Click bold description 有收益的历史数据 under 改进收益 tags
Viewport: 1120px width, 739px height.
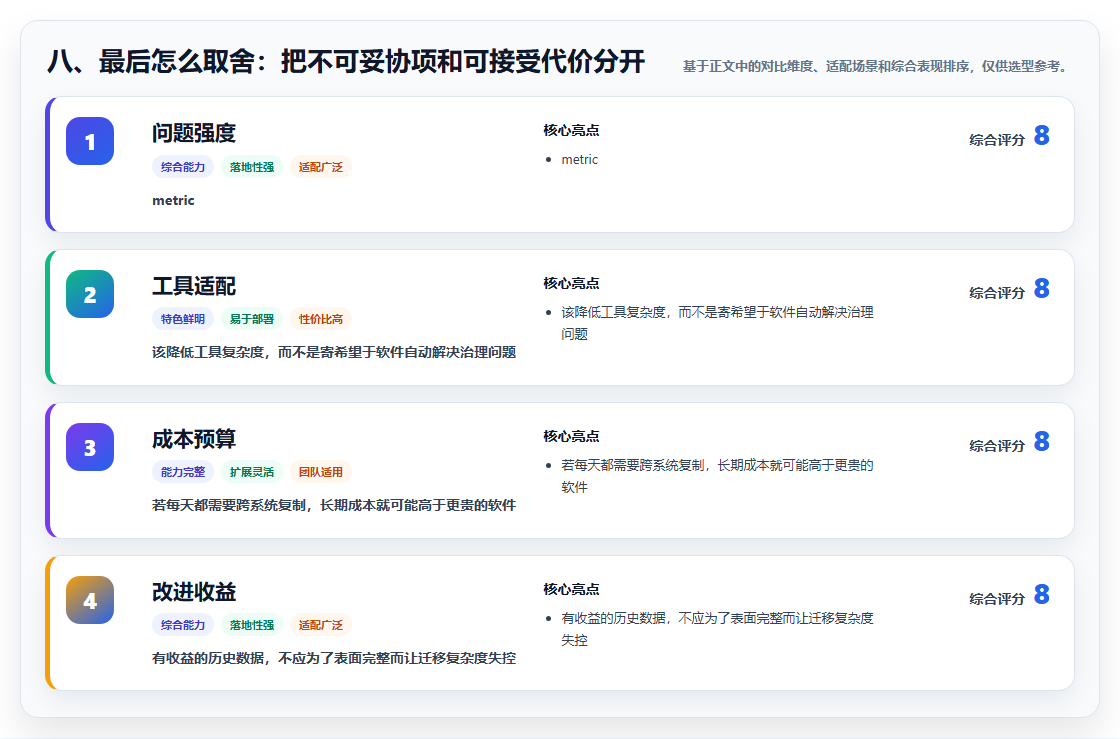[334, 658]
